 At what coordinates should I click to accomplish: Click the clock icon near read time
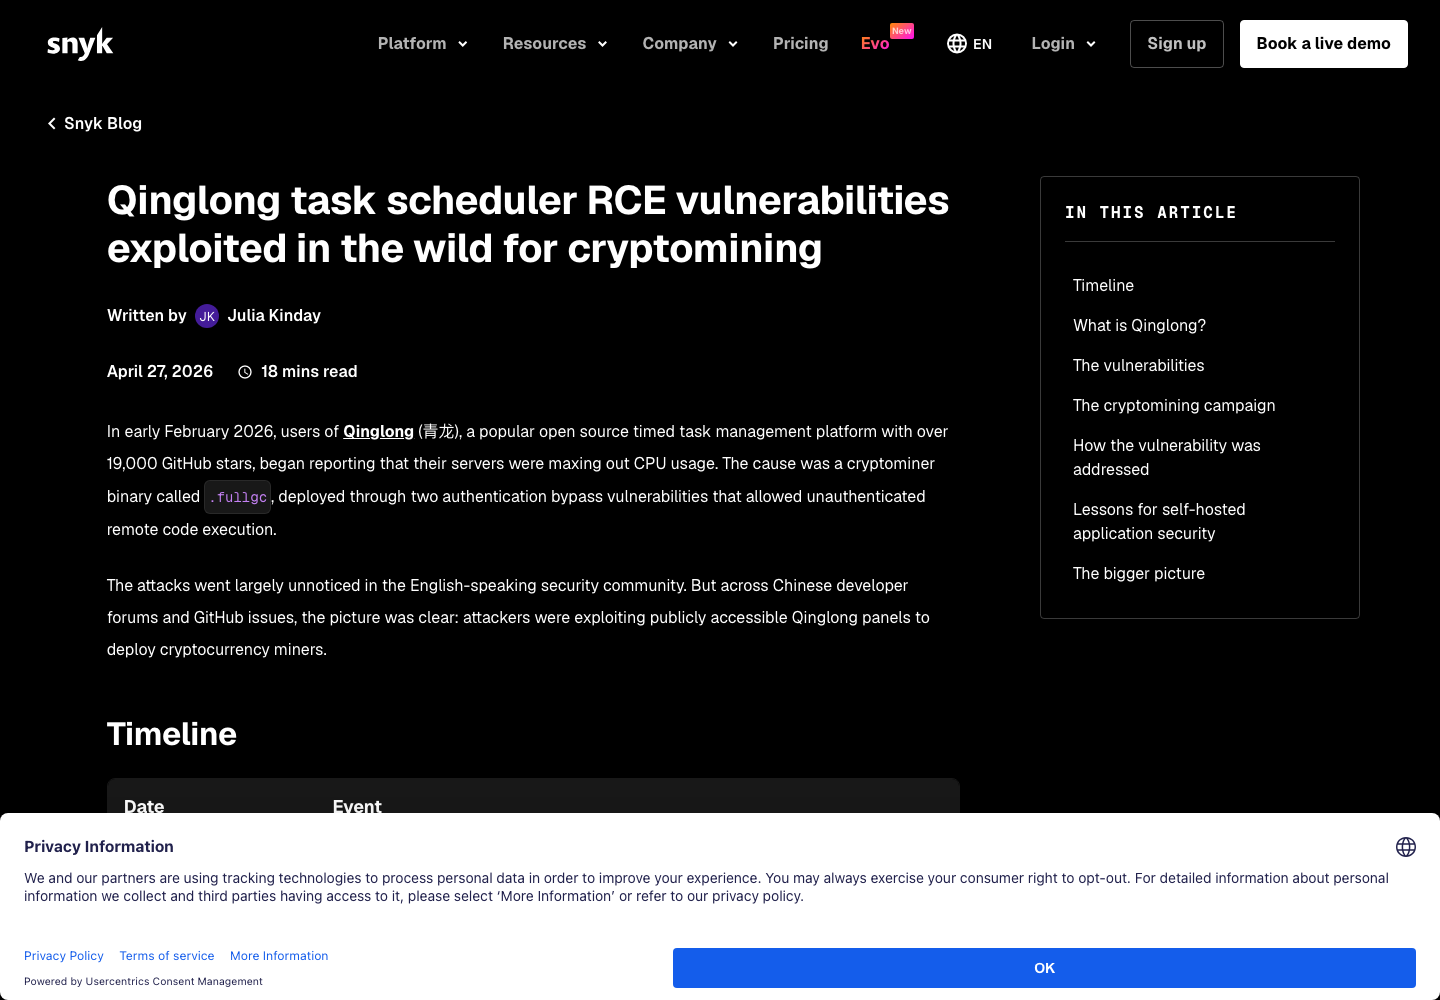(x=245, y=372)
